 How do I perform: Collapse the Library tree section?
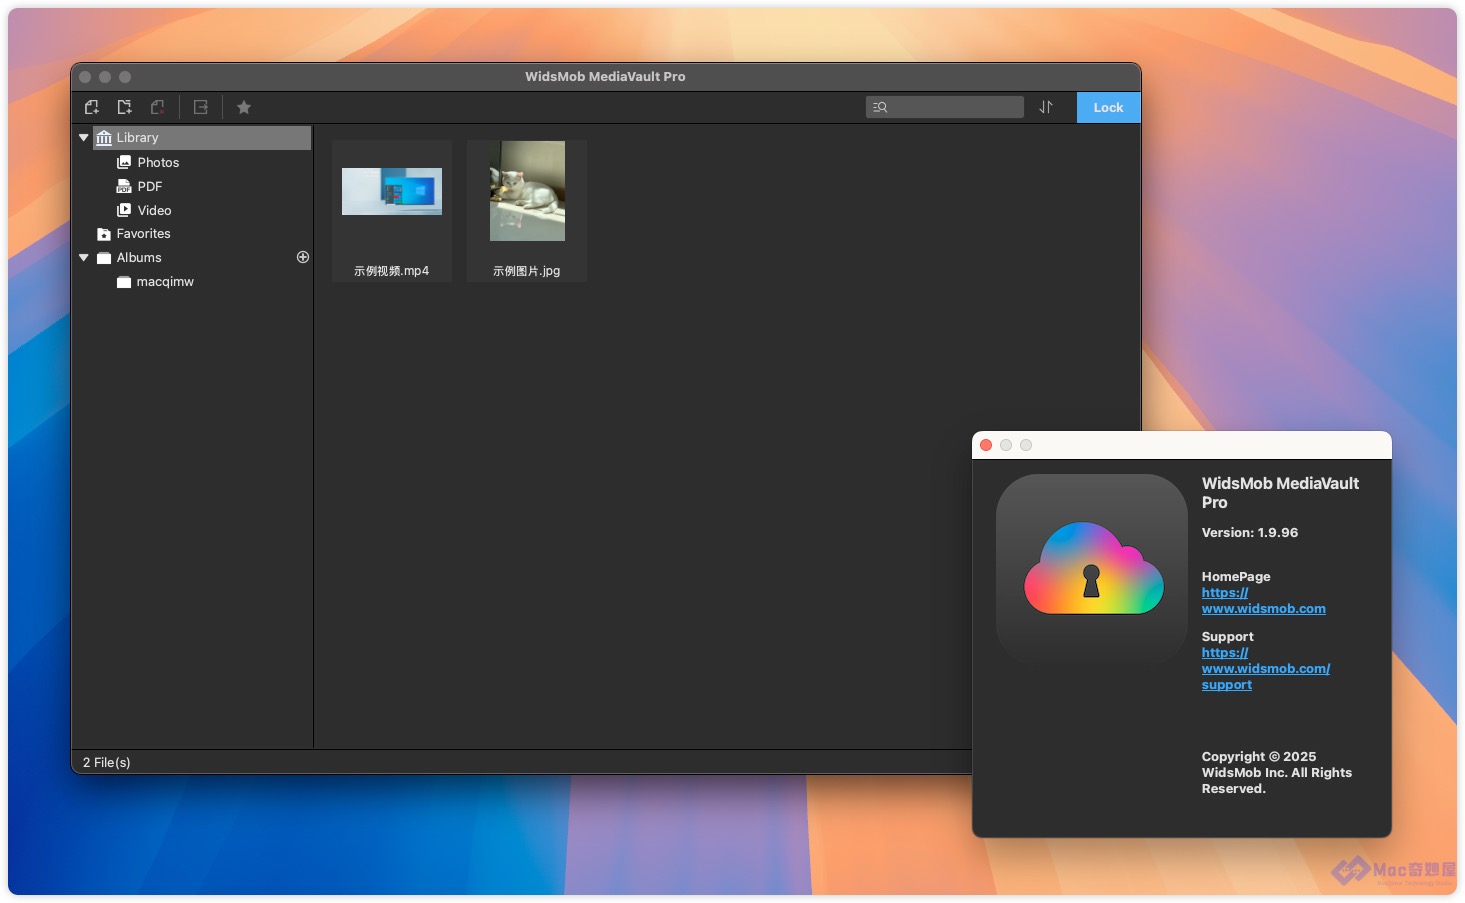pyautogui.click(x=84, y=138)
